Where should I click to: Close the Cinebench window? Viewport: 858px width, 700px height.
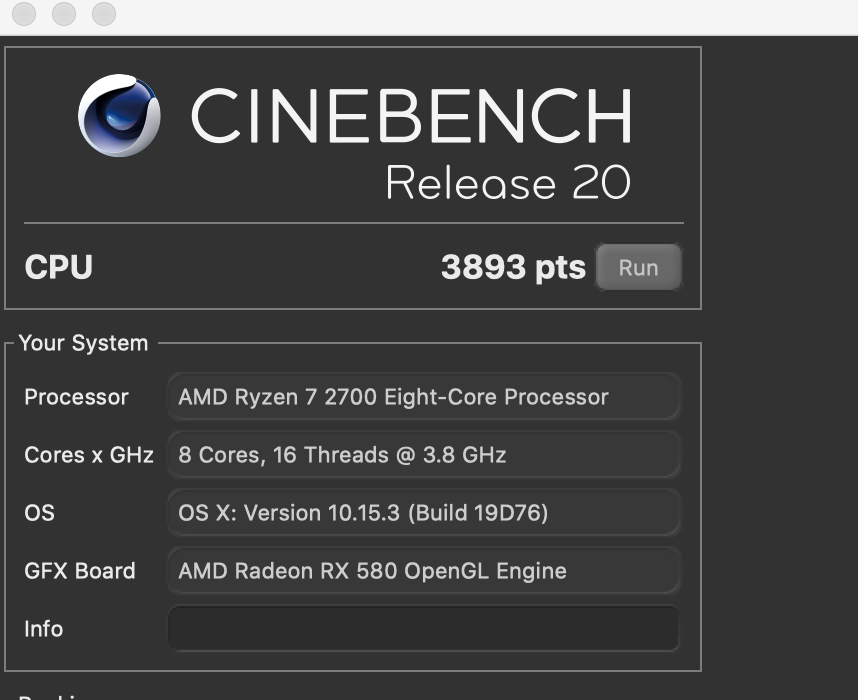[x=24, y=13]
